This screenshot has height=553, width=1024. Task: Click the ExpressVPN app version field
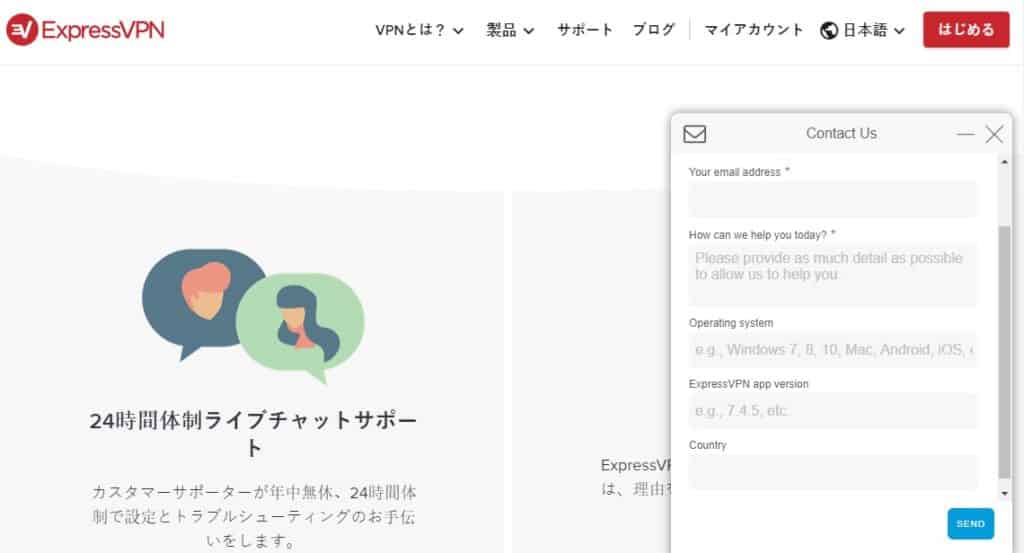pyautogui.click(x=833, y=411)
